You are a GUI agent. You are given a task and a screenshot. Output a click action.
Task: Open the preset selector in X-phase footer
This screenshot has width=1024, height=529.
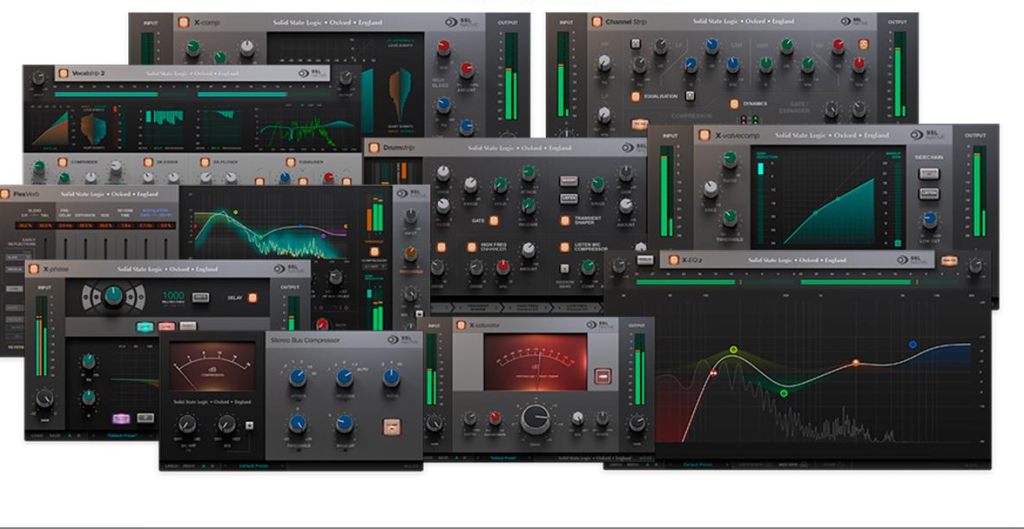click(123, 434)
